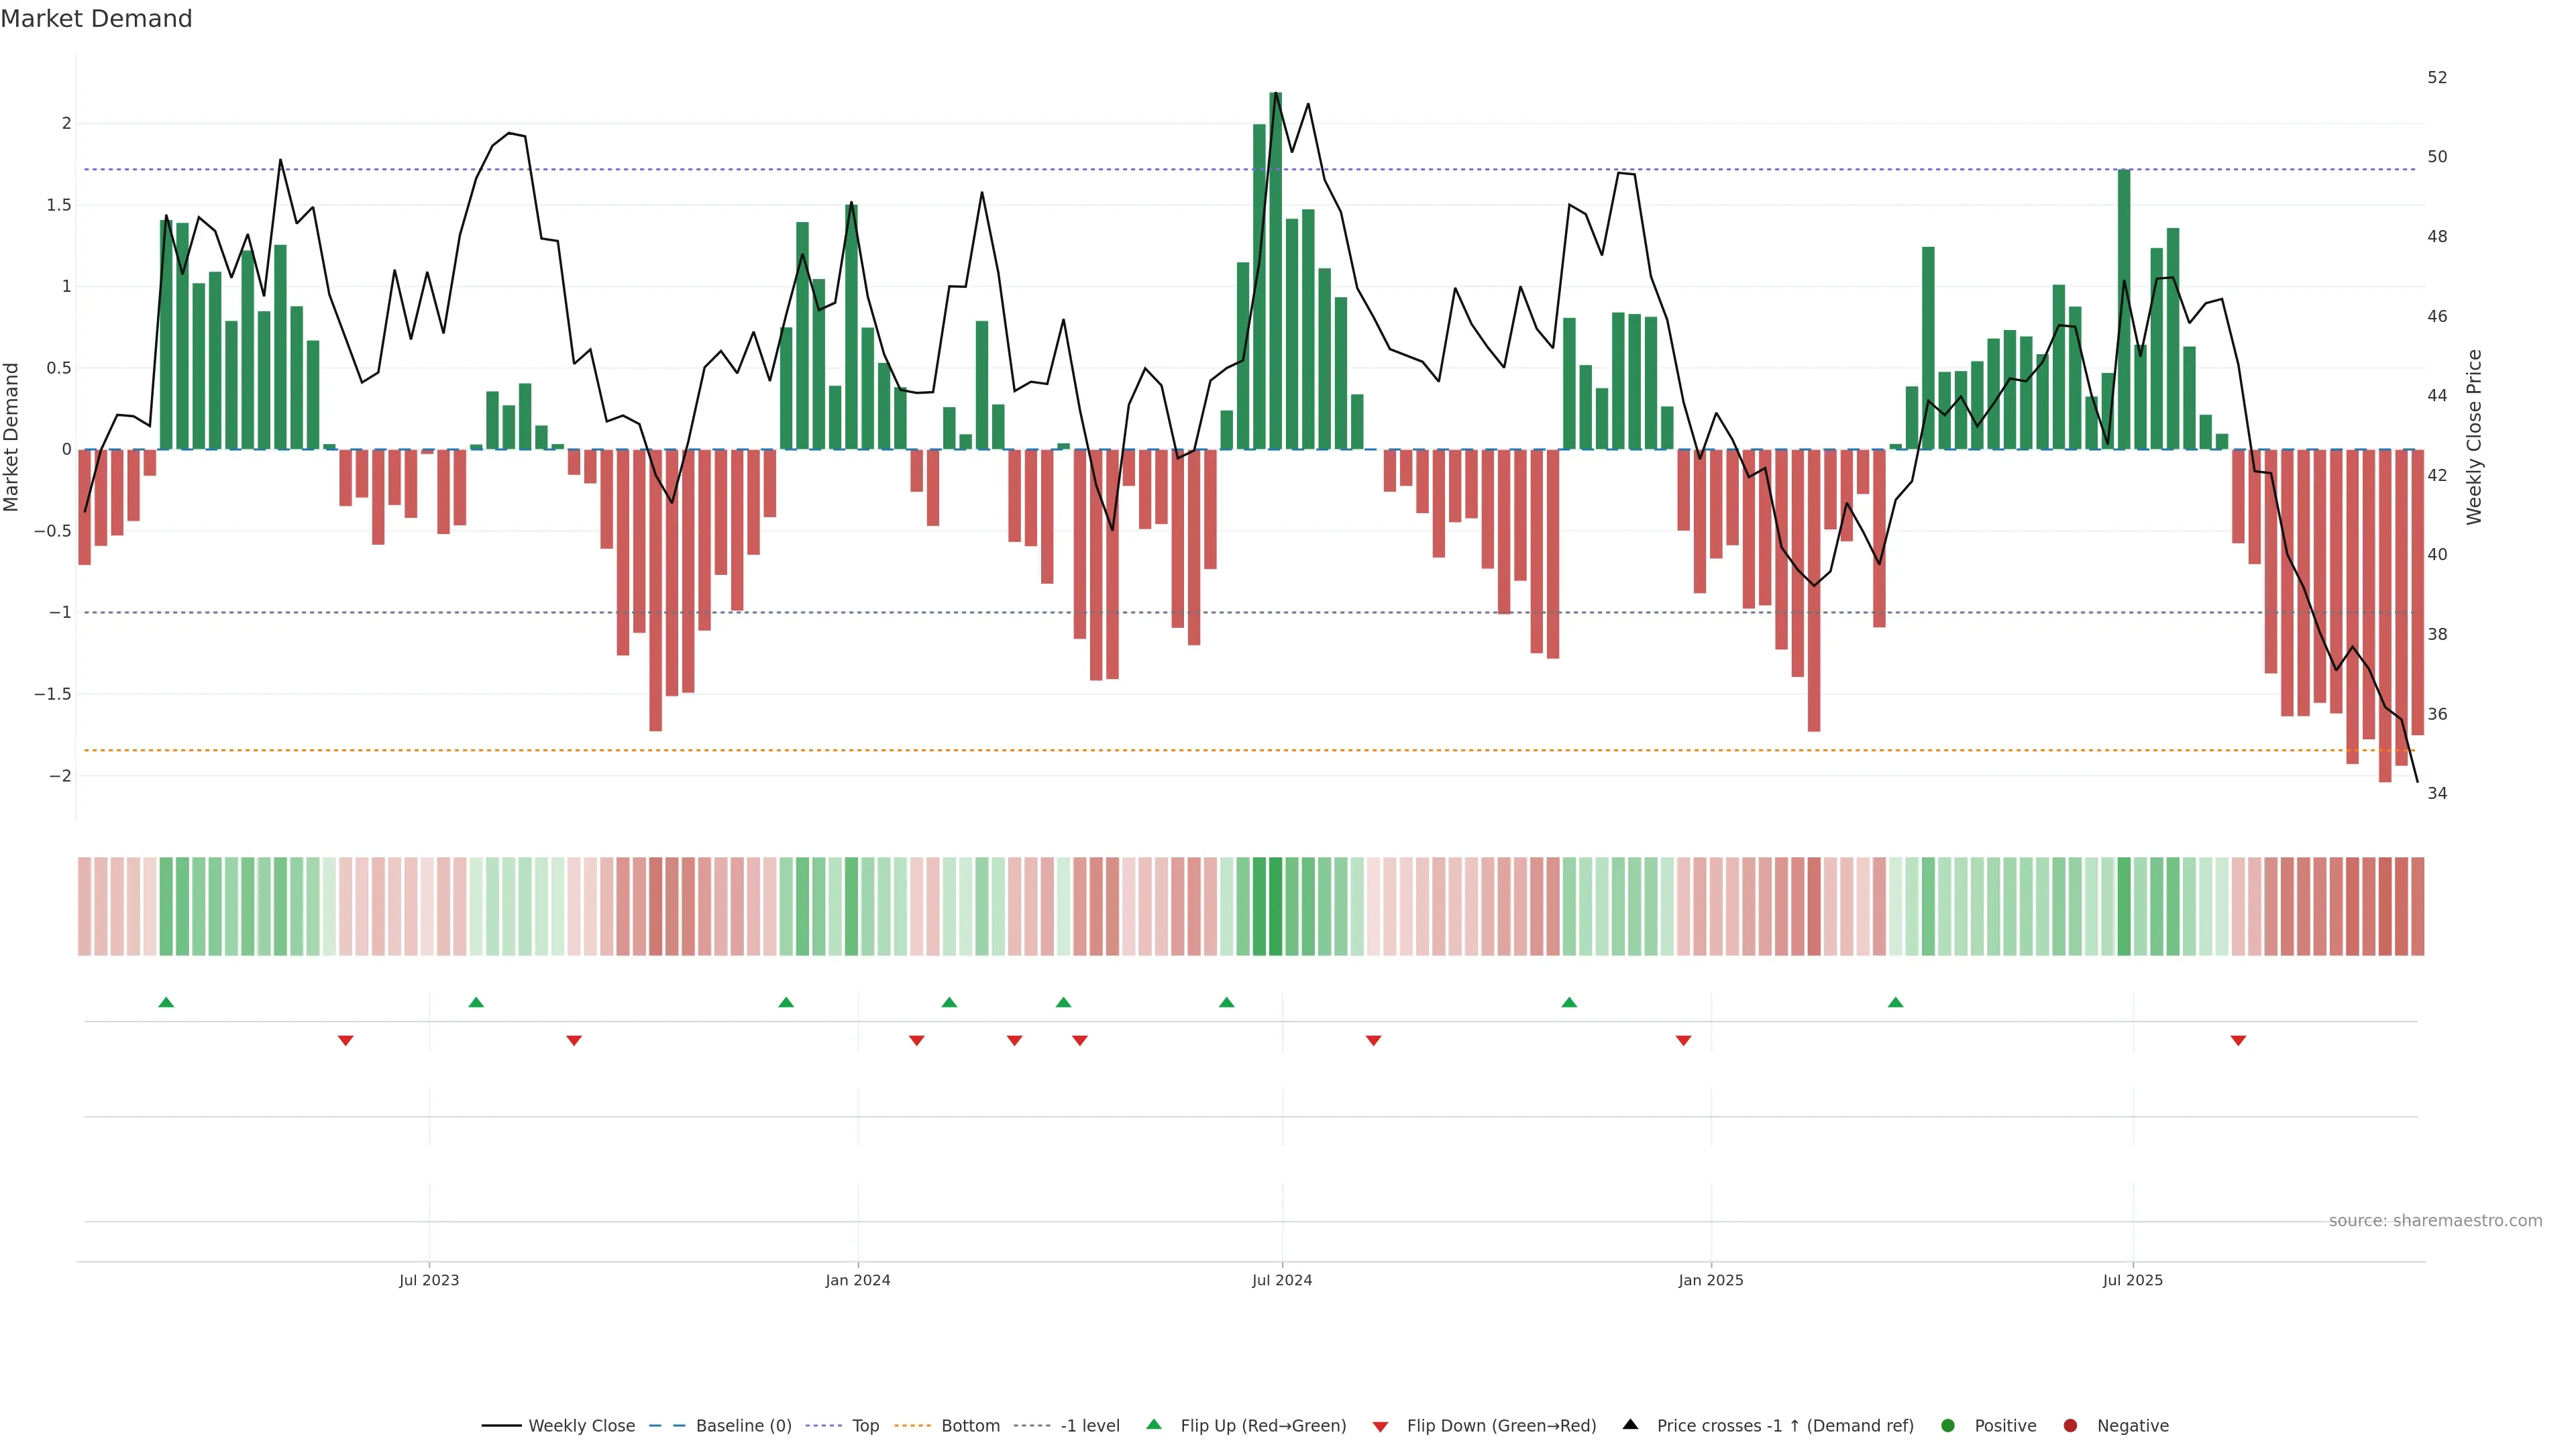2576x1449 pixels.
Task: Click the green Flip Up legend triangle
Action: (1154, 1424)
